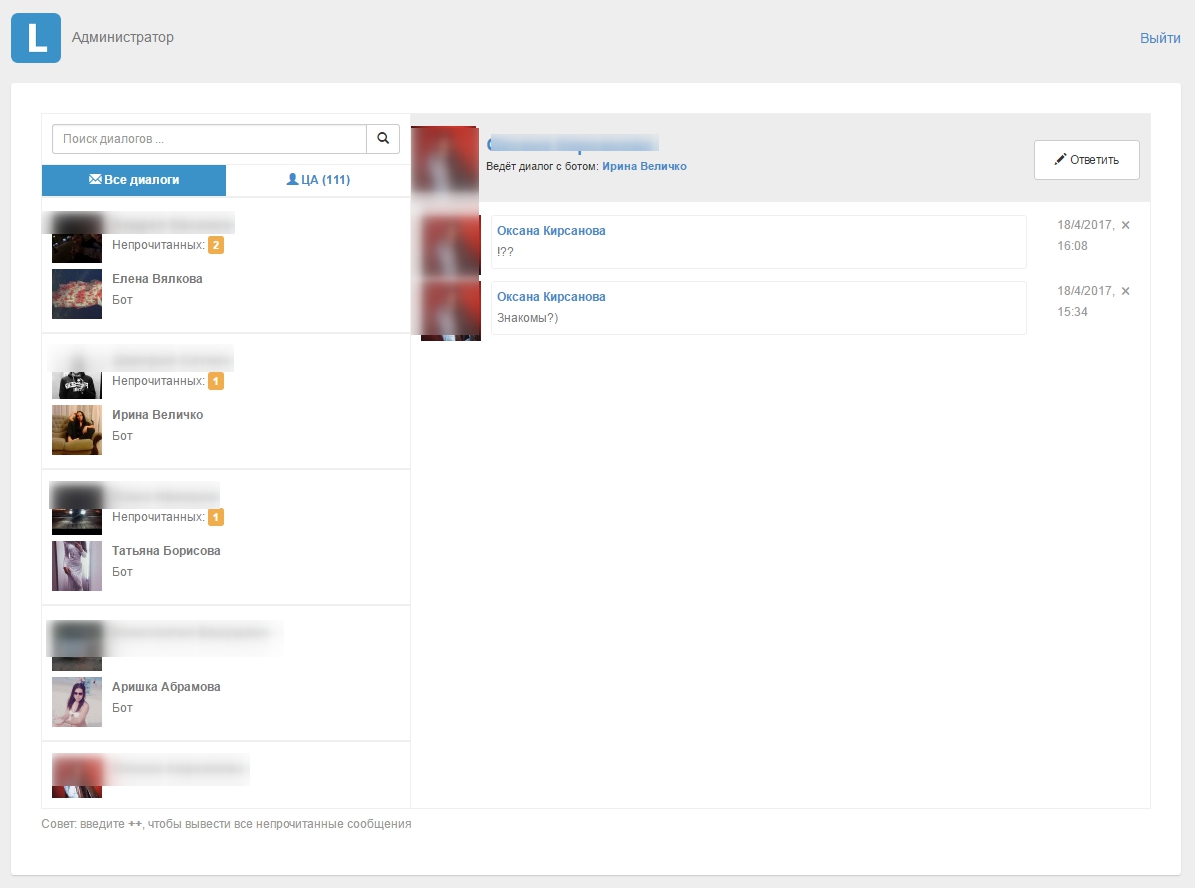Select the Аришка Абрамова dialog entry
Screen dimensions: 1195x888
[x=166, y=687]
